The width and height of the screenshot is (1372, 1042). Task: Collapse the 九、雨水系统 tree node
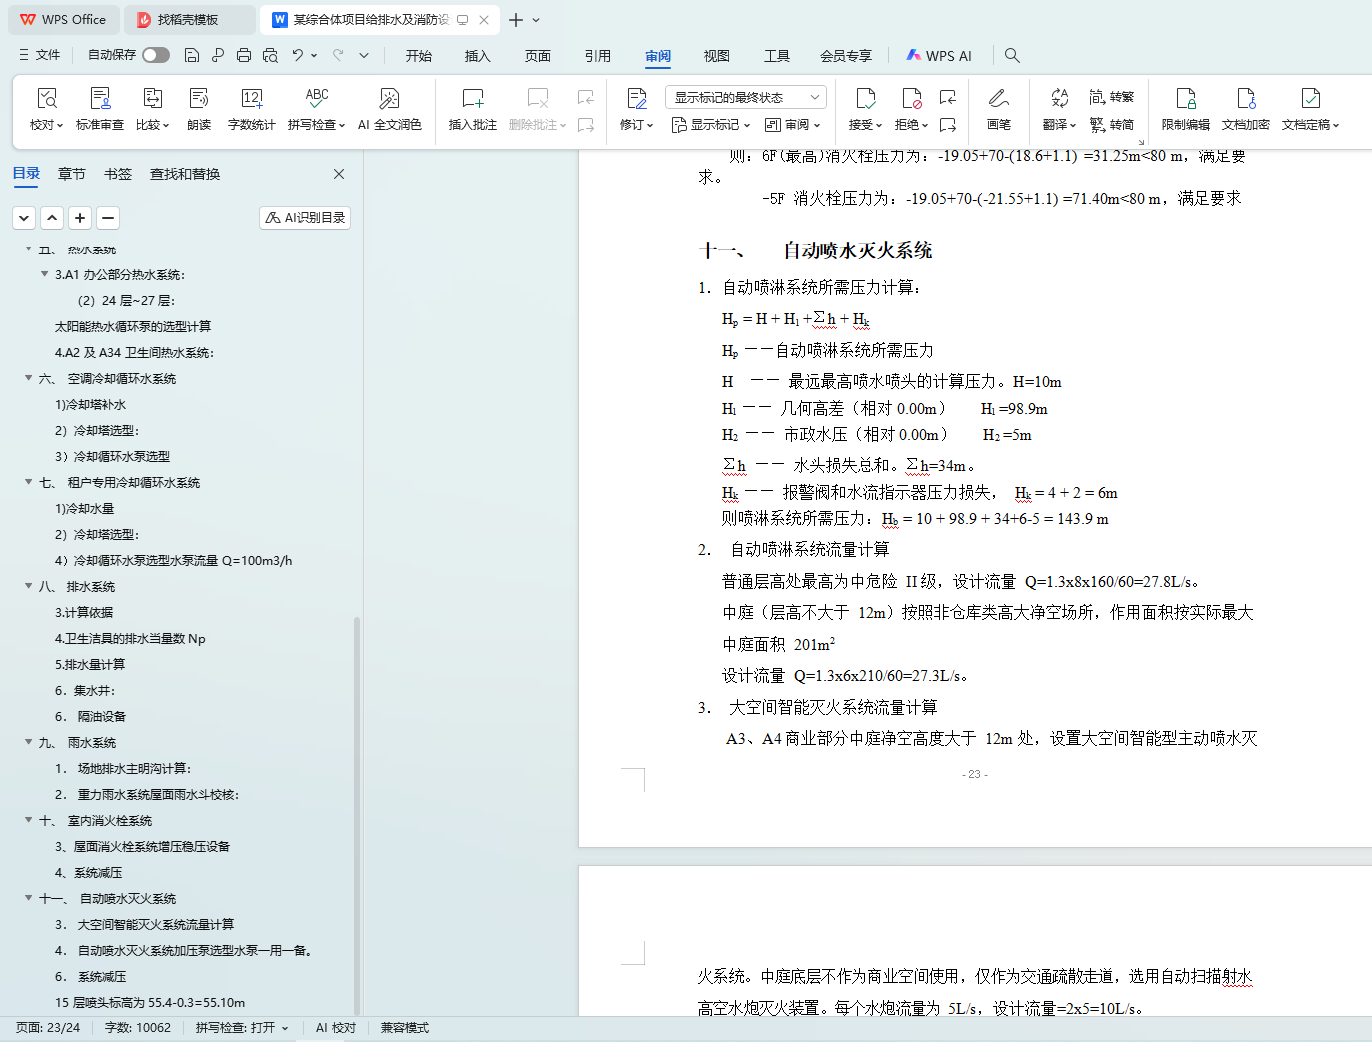point(29,742)
